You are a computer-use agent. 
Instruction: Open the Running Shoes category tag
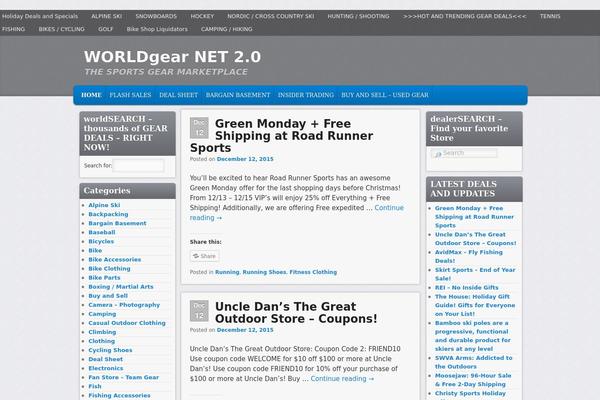tap(264, 272)
